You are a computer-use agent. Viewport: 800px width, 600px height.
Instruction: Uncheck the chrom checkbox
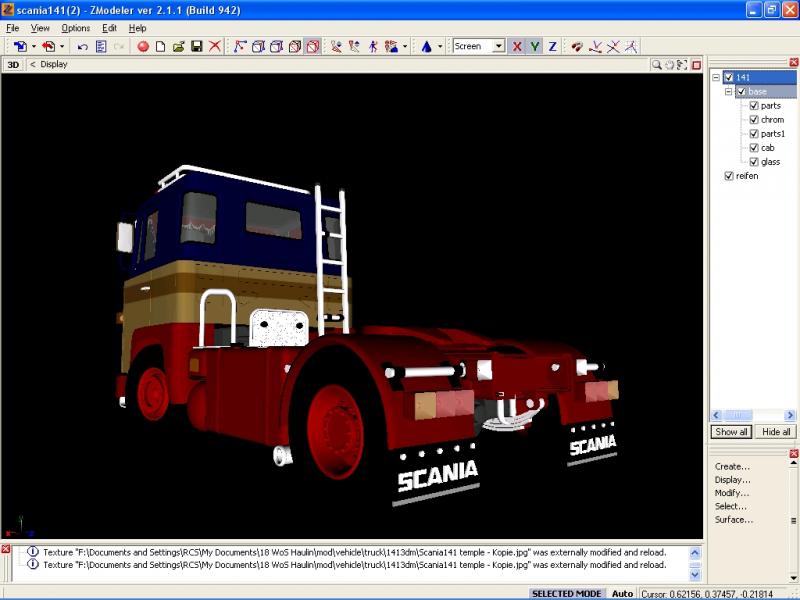pyautogui.click(x=754, y=120)
